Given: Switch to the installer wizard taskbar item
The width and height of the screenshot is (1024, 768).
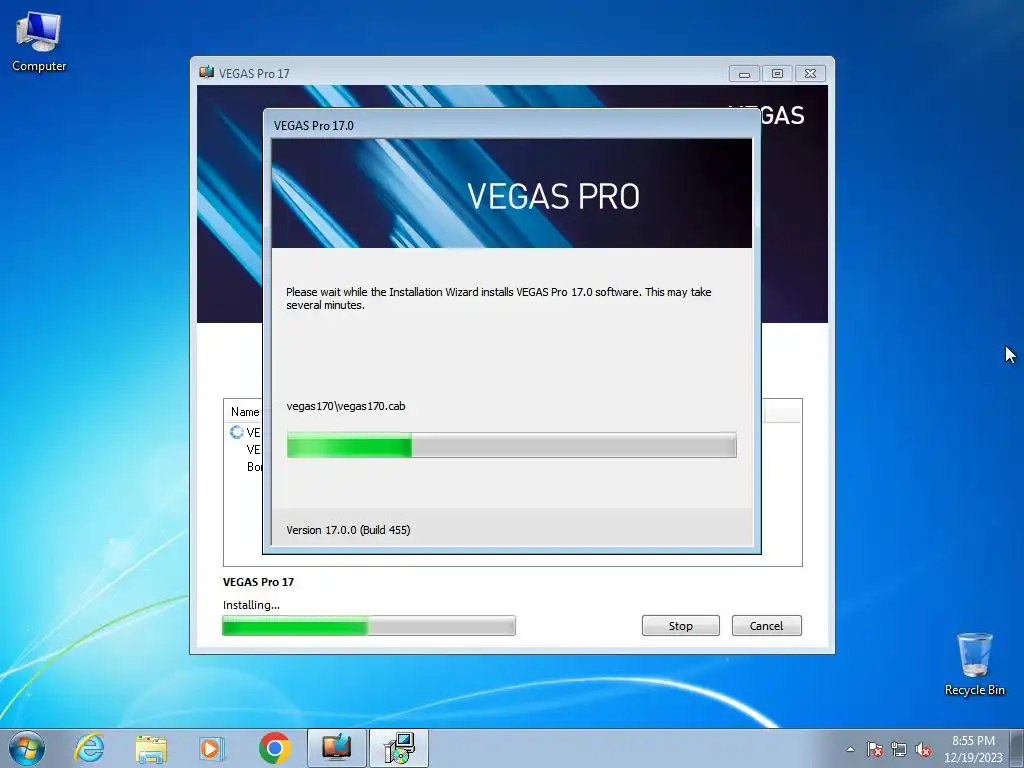Looking at the screenshot, I should click(399, 748).
